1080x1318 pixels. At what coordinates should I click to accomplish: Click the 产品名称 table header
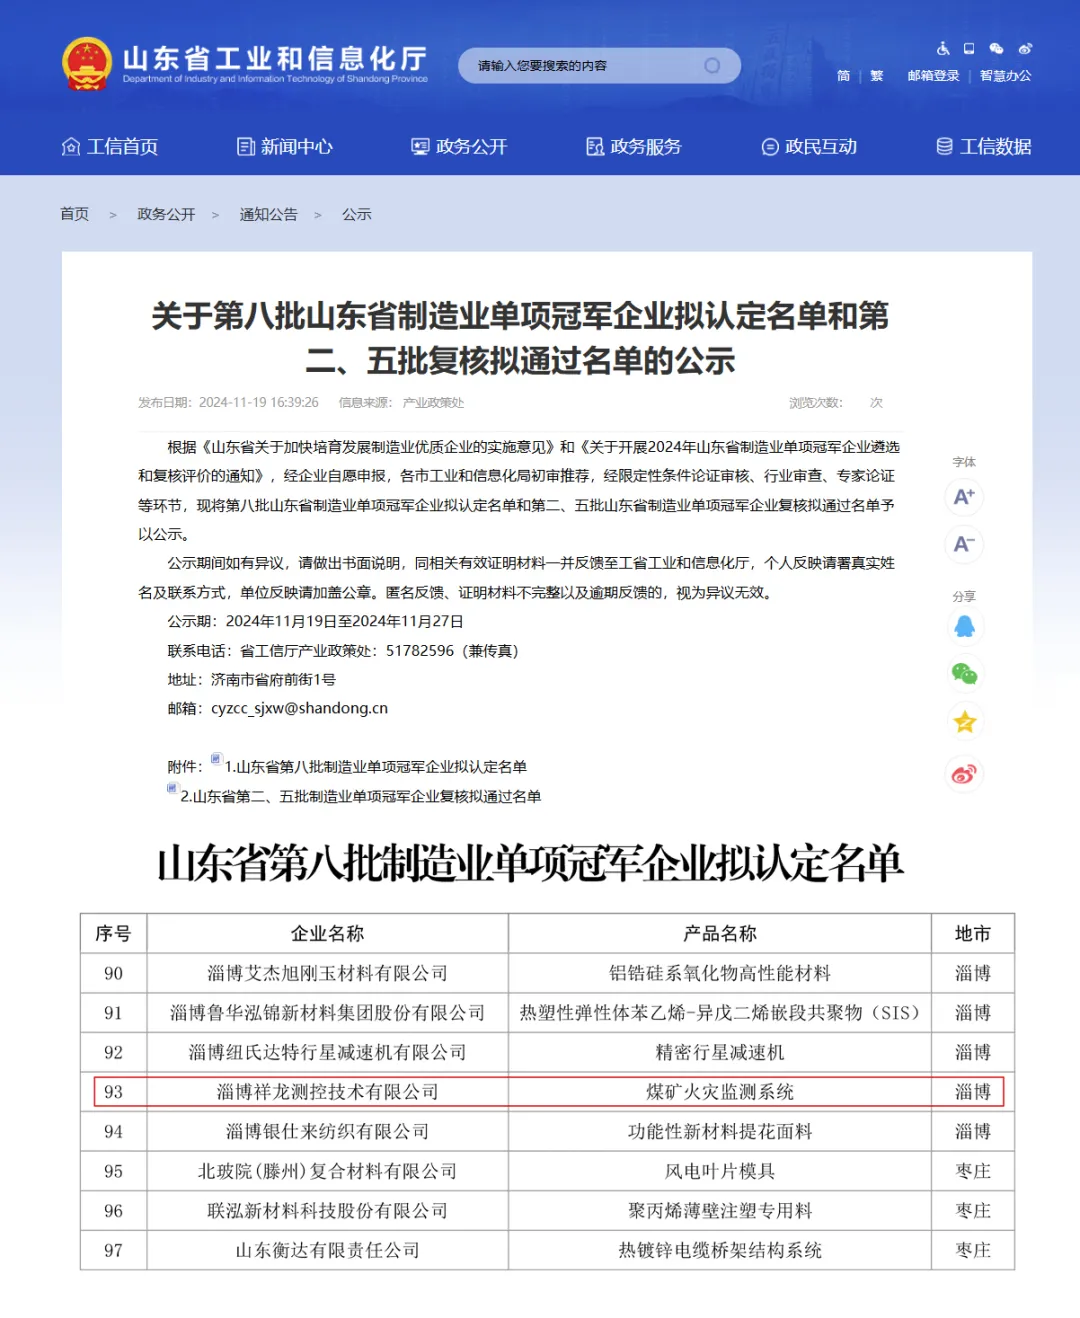(720, 934)
